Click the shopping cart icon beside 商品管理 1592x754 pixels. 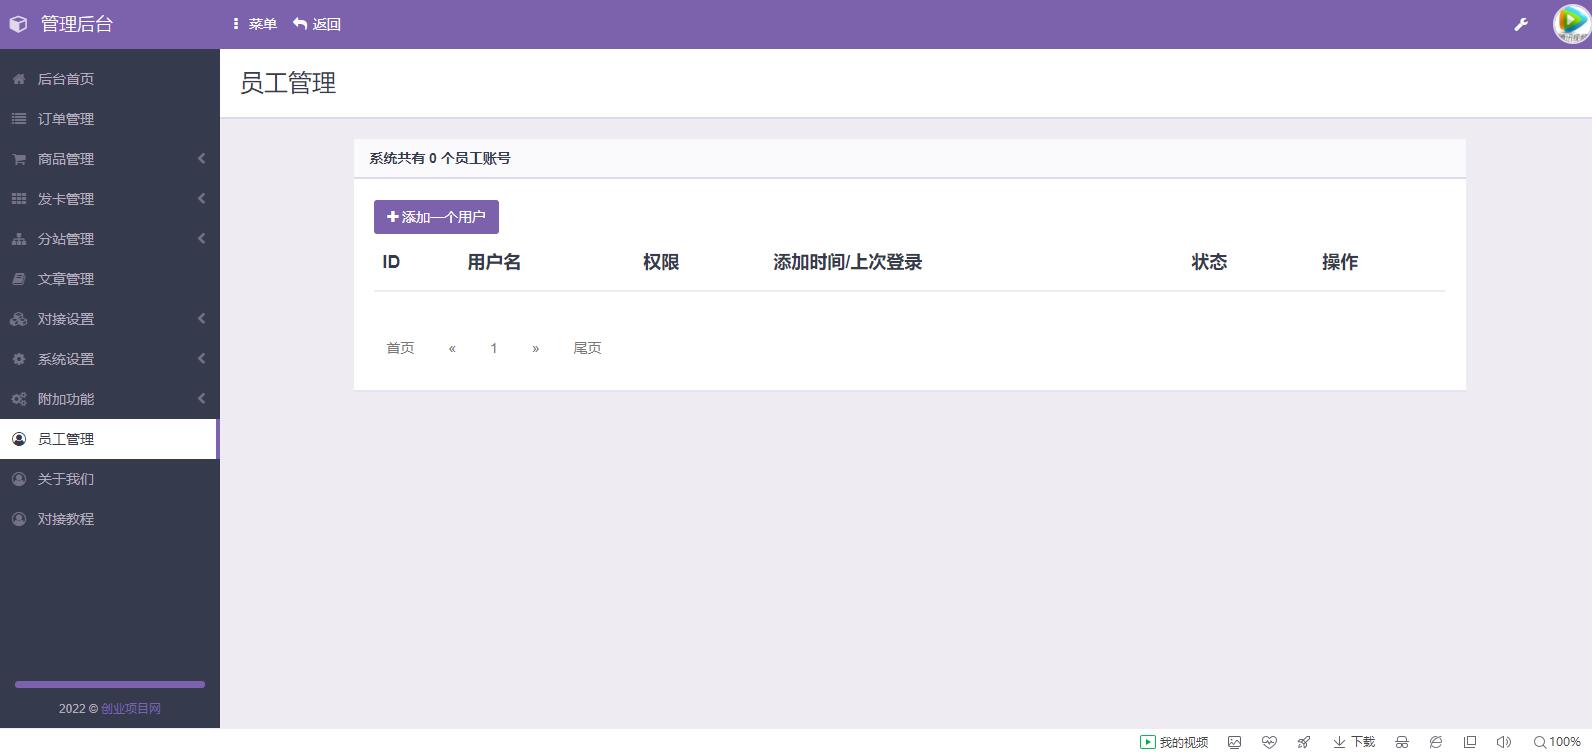tap(19, 159)
